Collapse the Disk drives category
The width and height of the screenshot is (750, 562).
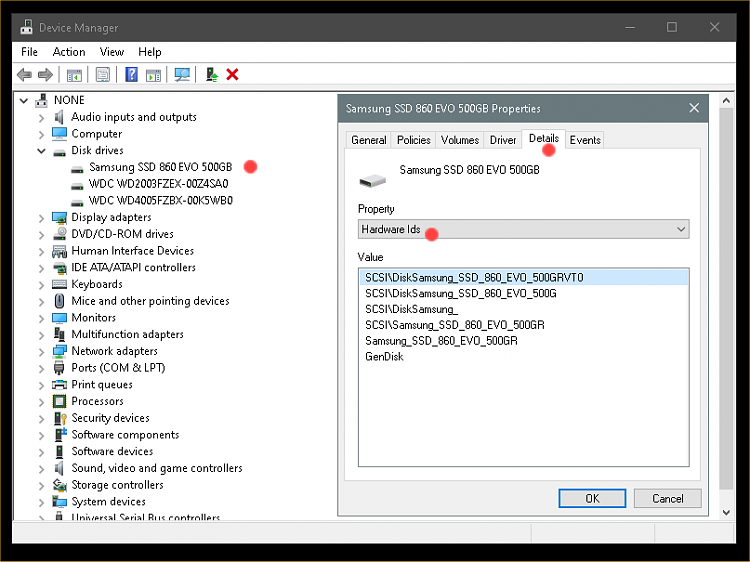[x=42, y=151]
